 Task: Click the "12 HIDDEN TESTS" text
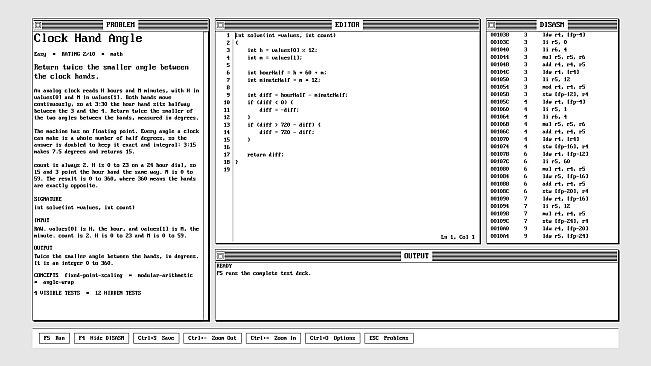118,293
